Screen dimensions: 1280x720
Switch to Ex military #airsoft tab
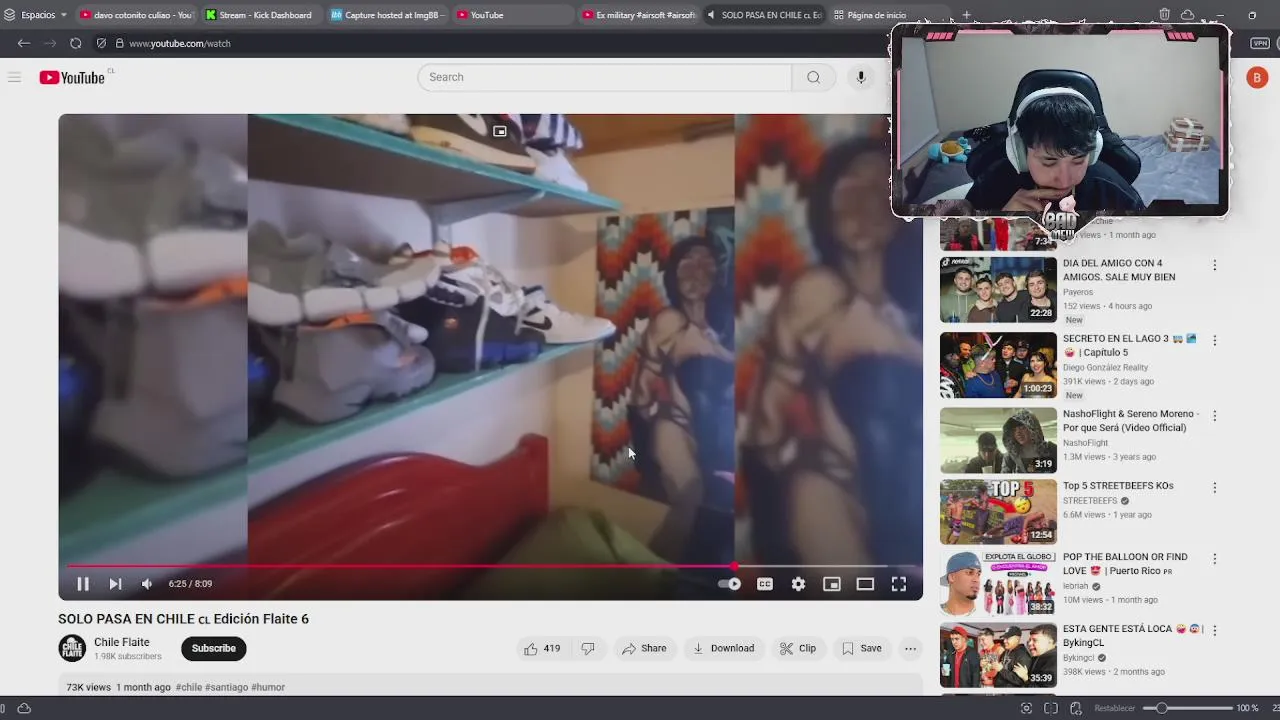click(x=638, y=15)
